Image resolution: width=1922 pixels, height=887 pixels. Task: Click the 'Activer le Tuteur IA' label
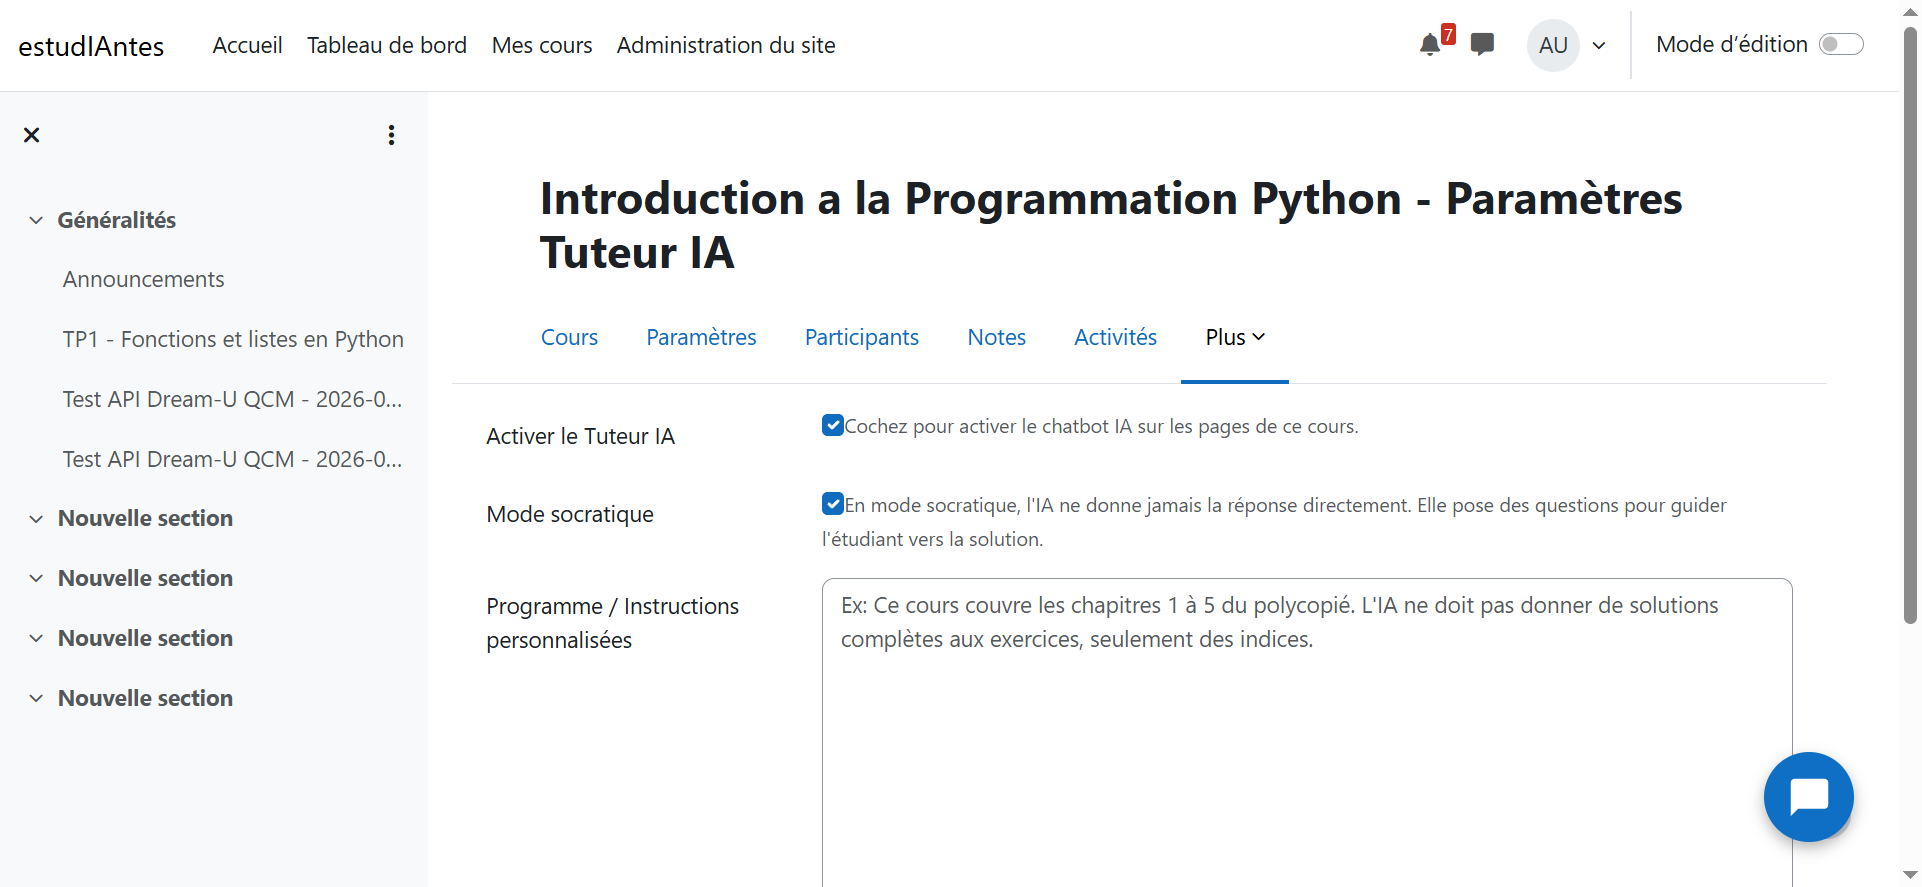[x=580, y=437]
